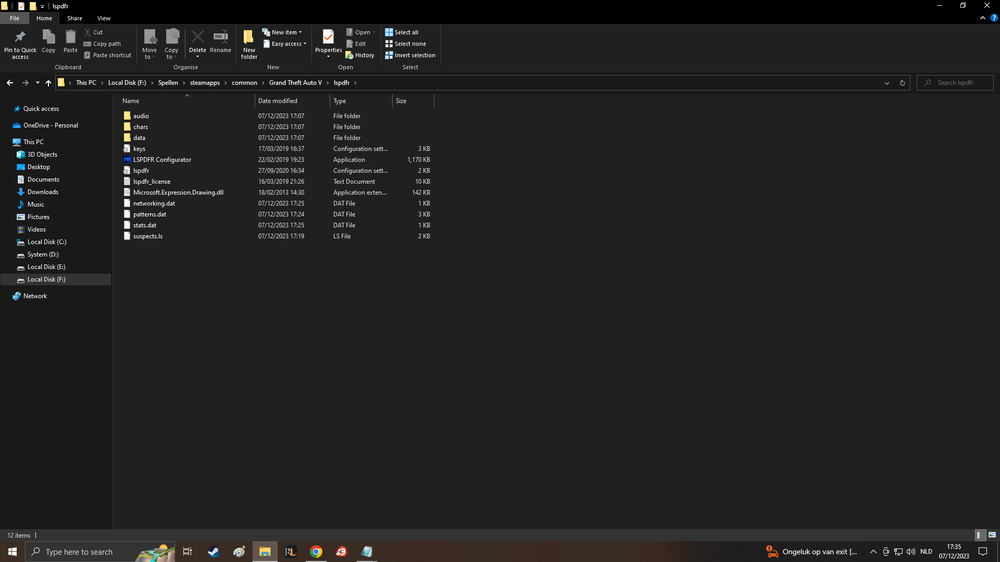Click the Up one level arrow
Viewport: 1000px width, 562px height.
pyautogui.click(x=48, y=83)
